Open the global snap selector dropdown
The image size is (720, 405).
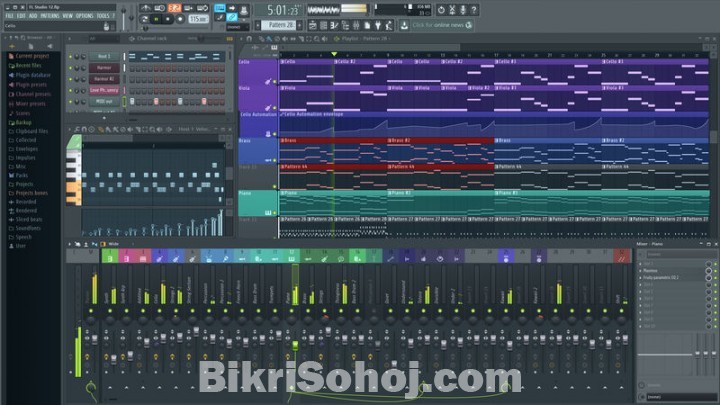[x=238, y=27]
